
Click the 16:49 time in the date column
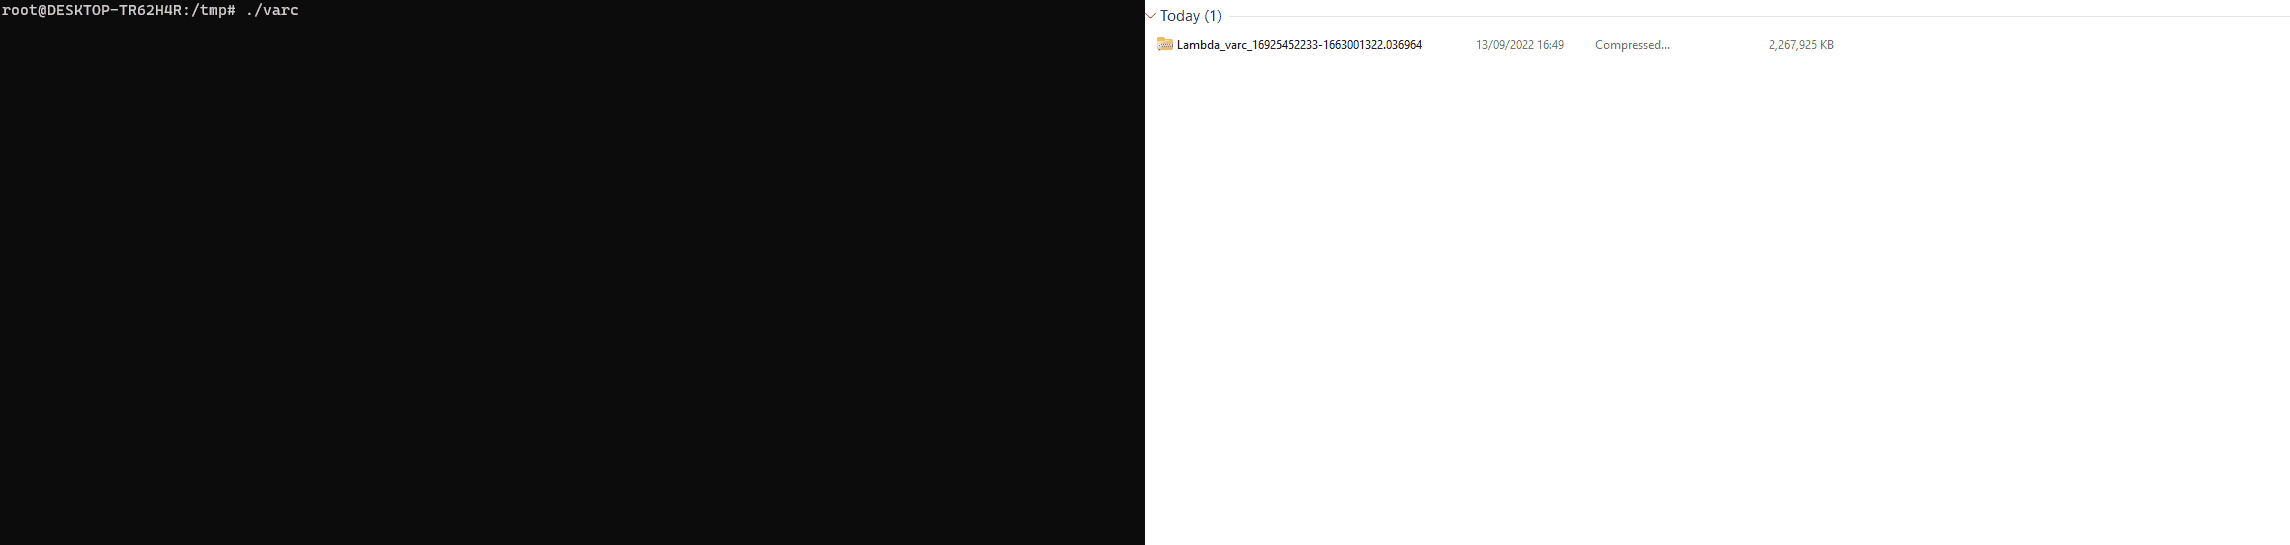[1551, 45]
